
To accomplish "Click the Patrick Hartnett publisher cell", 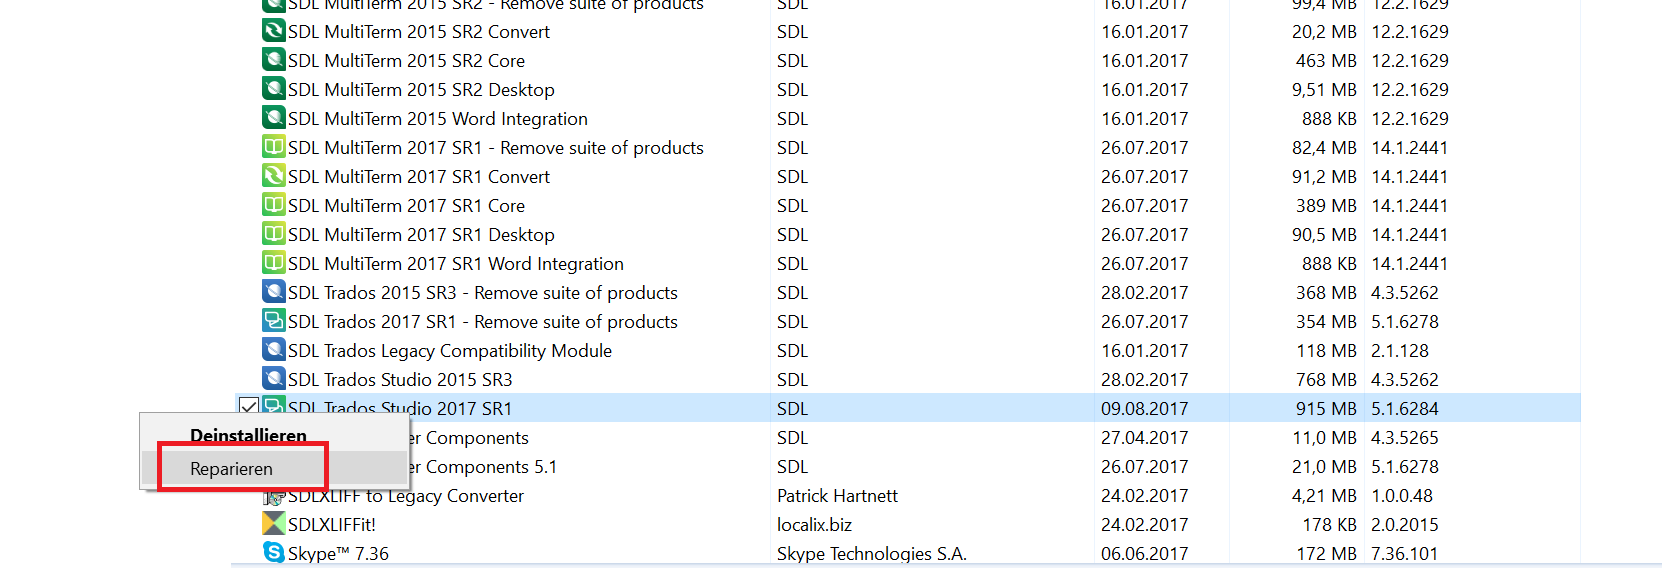I will [x=837, y=495].
